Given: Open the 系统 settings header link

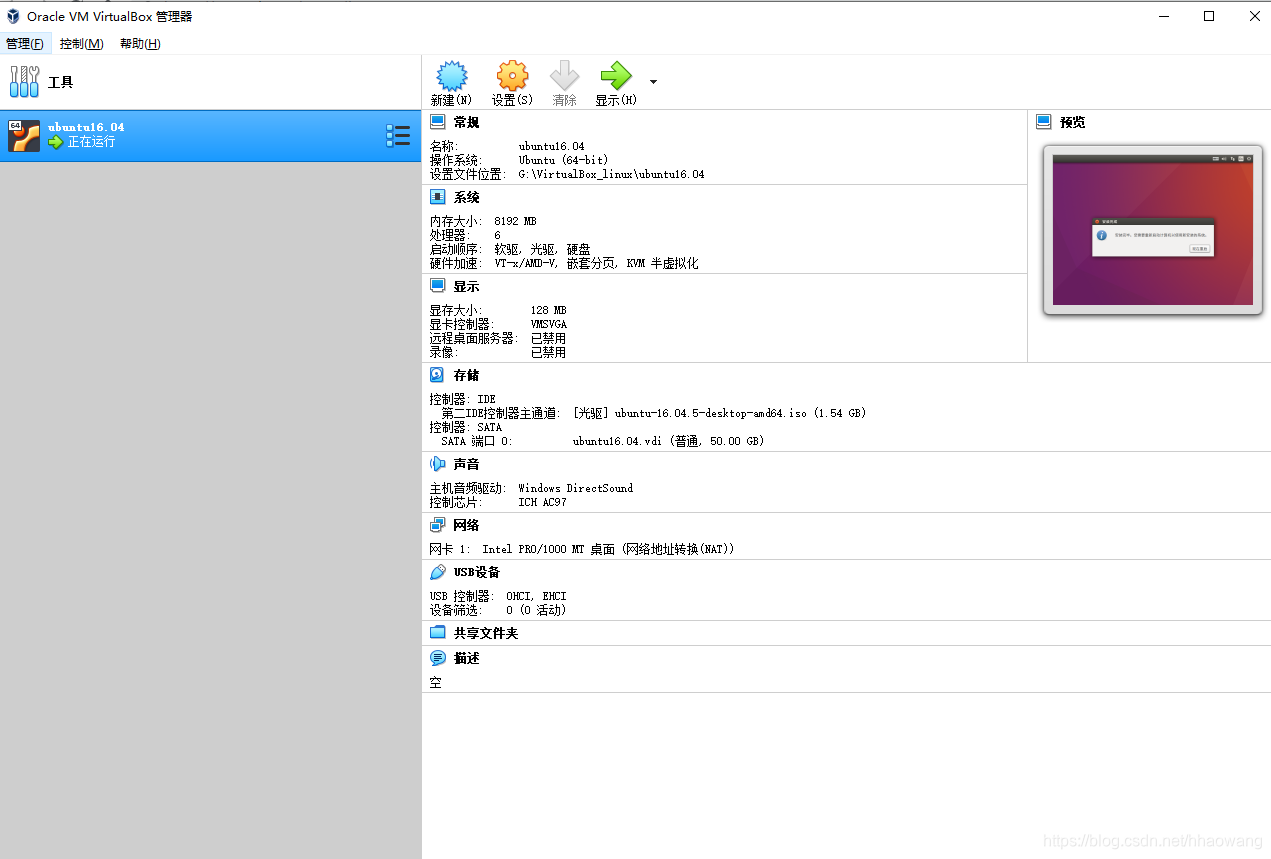Looking at the screenshot, I should [x=466, y=197].
